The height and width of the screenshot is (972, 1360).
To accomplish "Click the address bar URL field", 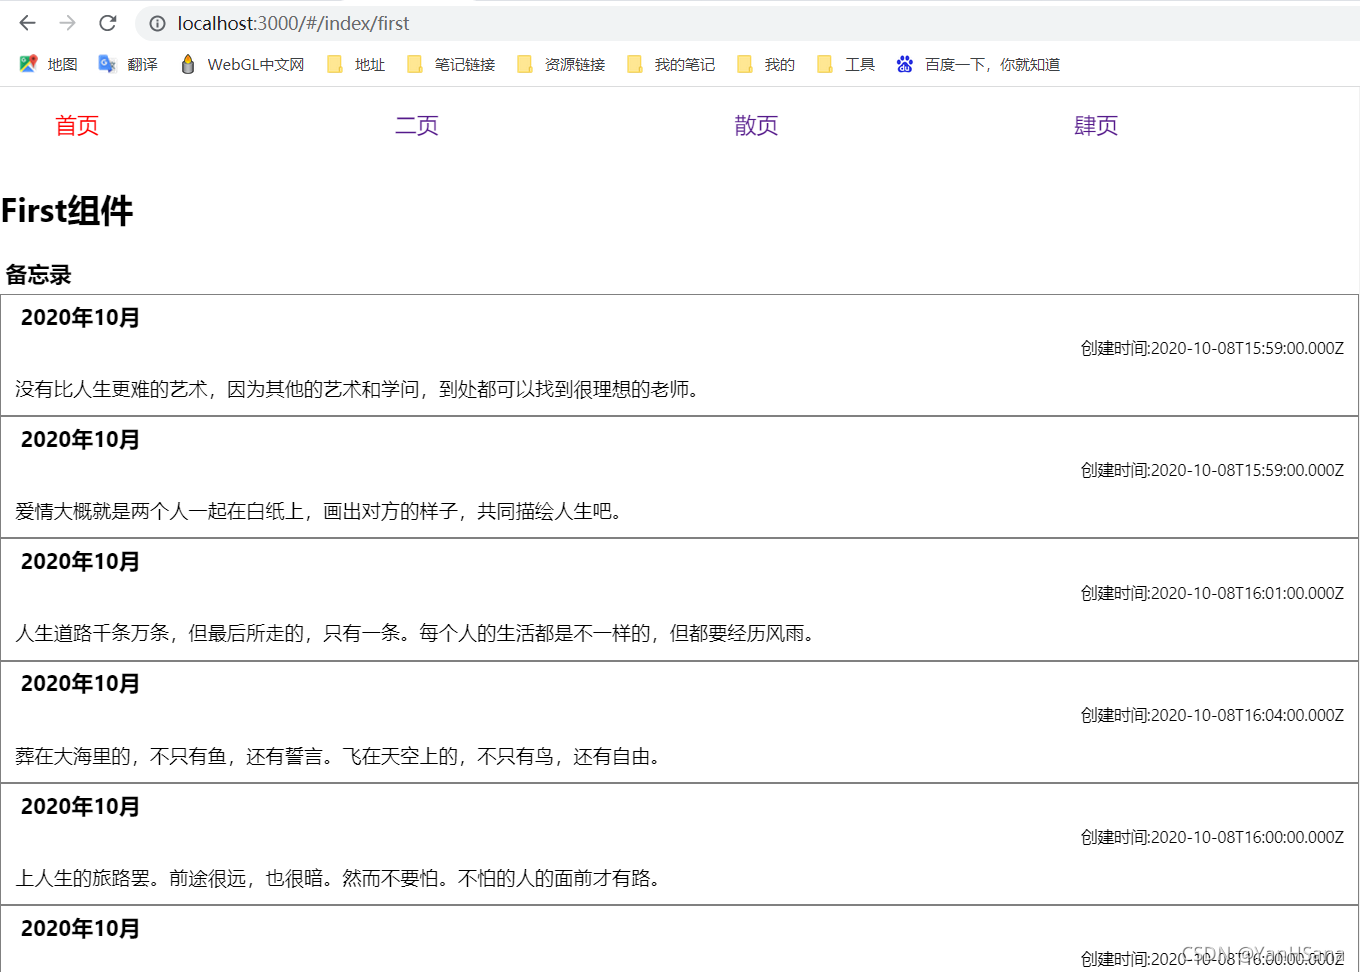I will (293, 23).
